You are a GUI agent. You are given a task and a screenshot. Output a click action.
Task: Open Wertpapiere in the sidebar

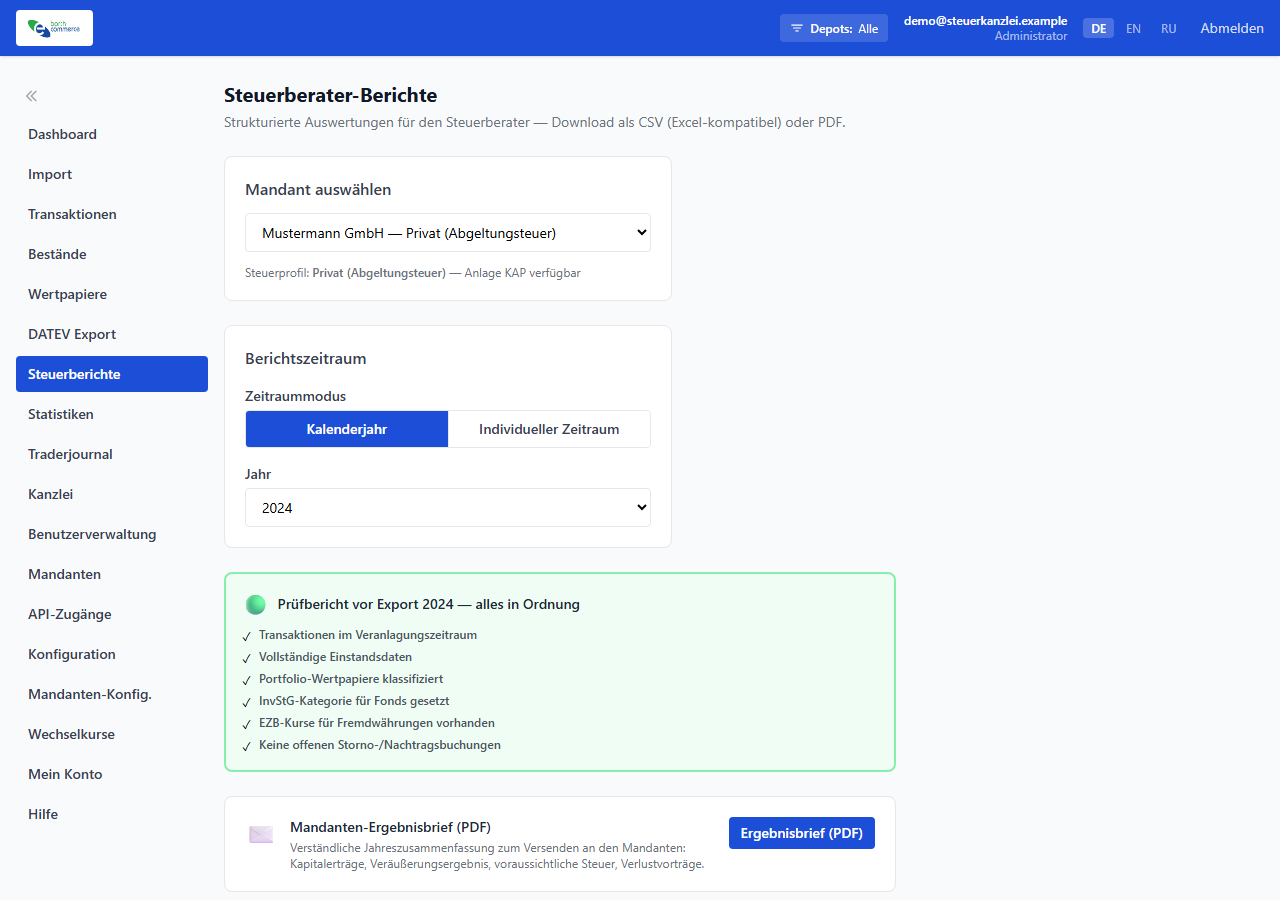[112, 294]
